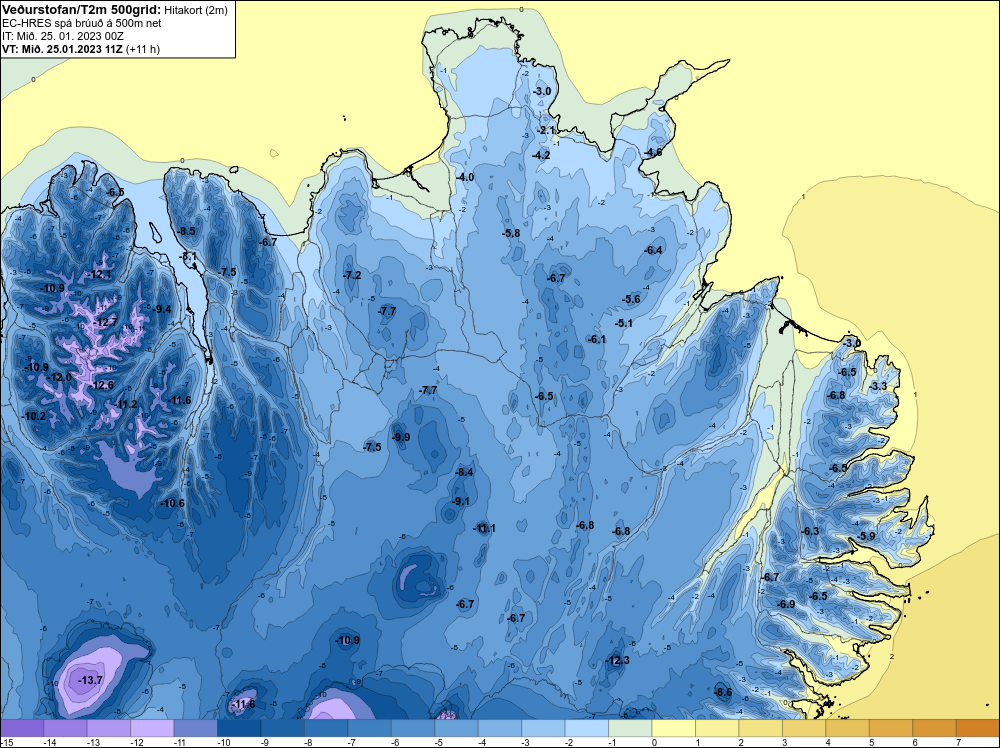This screenshot has height=748, width=1000.
Task: Click the -12.6 temperature label
Action: 102,385
